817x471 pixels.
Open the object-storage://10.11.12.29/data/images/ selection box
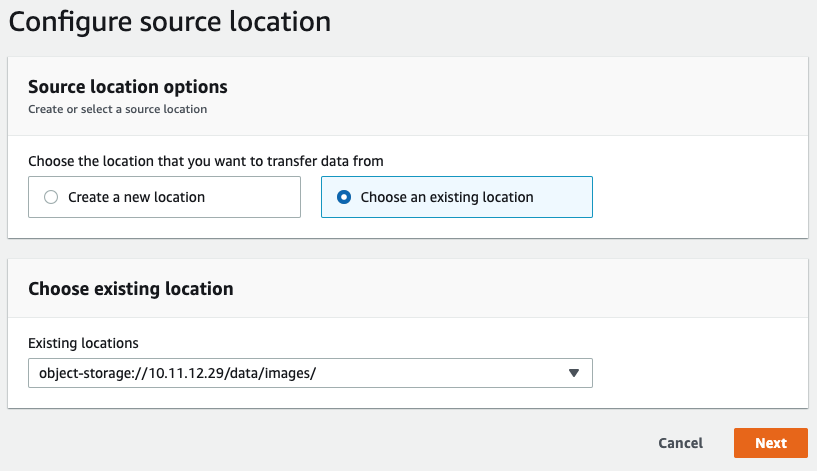tap(310, 373)
